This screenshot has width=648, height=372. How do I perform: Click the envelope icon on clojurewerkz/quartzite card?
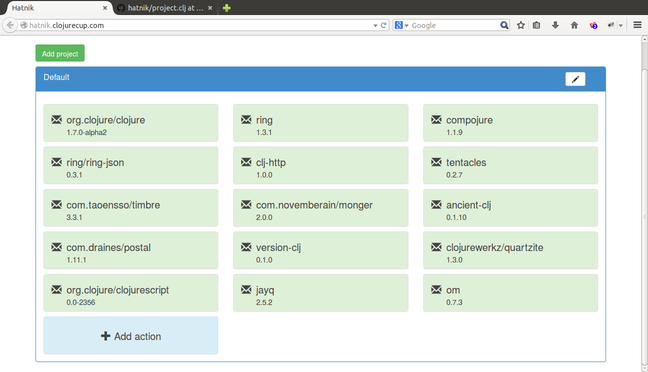[436, 247]
